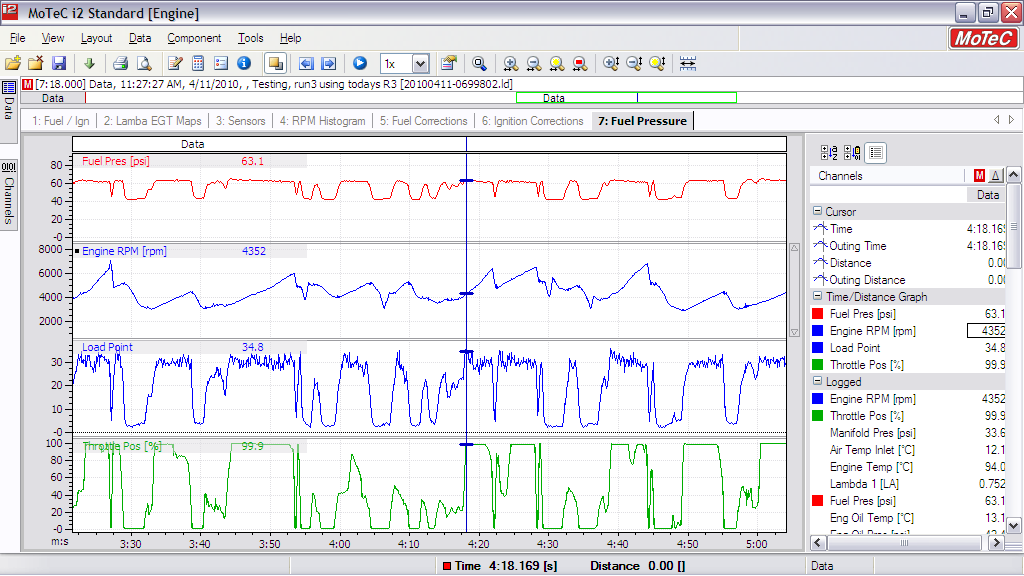Click the green download arrow icon
This screenshot has height=576, width=1024.
pos(89,63)
